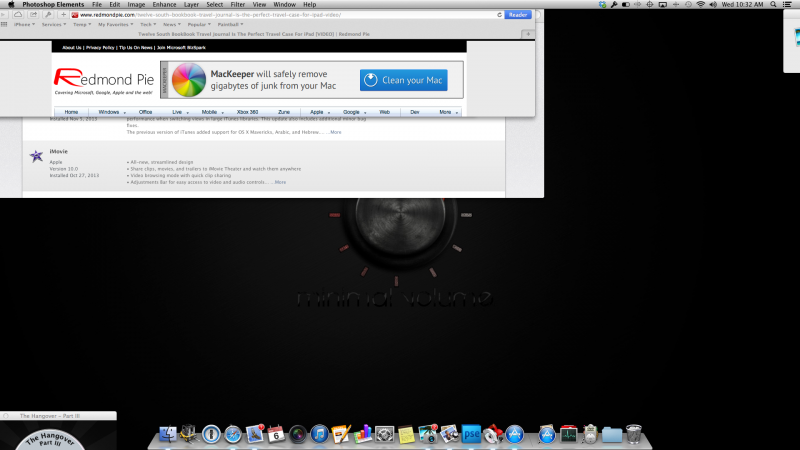Viewport: 800px width, 450px height.
Task: Open the Apple menu
Action: tap(11, 4)
